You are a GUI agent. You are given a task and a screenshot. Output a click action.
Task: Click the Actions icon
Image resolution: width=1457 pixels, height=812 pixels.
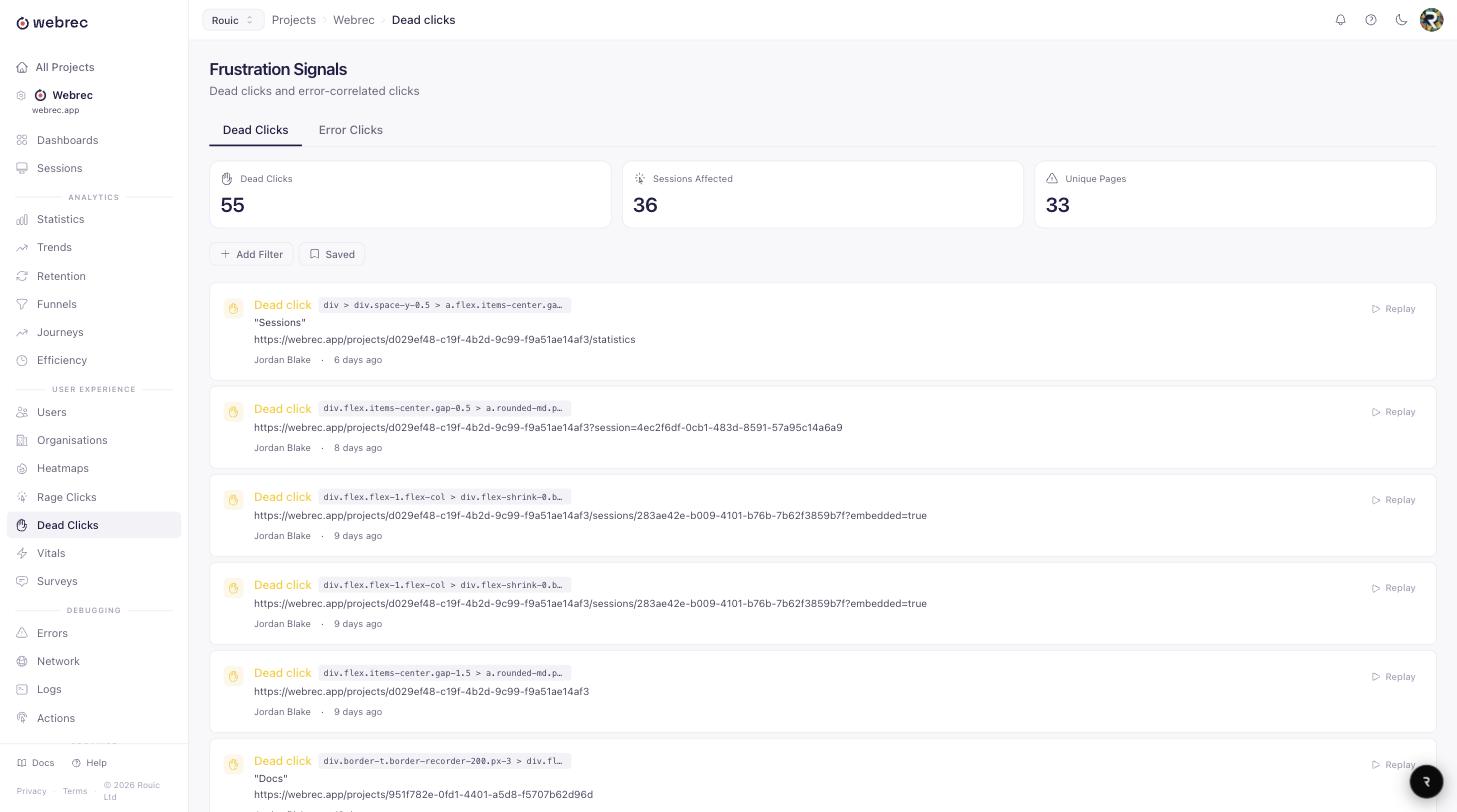pos(22,718)
